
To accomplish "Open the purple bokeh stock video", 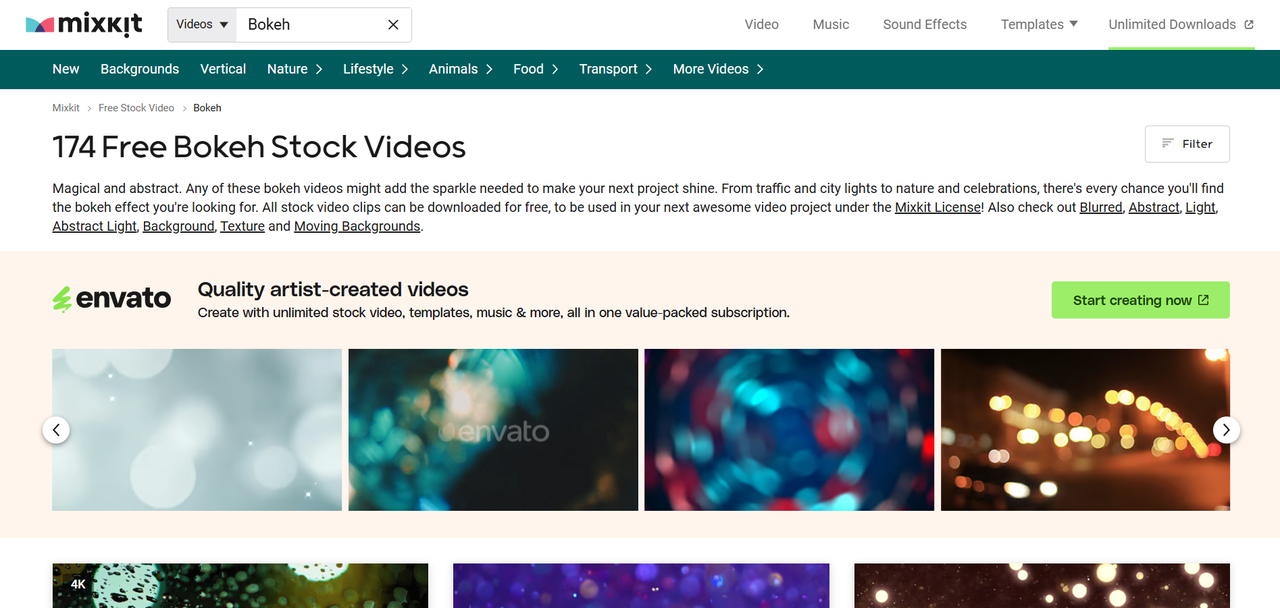I will tap(641, 586).
